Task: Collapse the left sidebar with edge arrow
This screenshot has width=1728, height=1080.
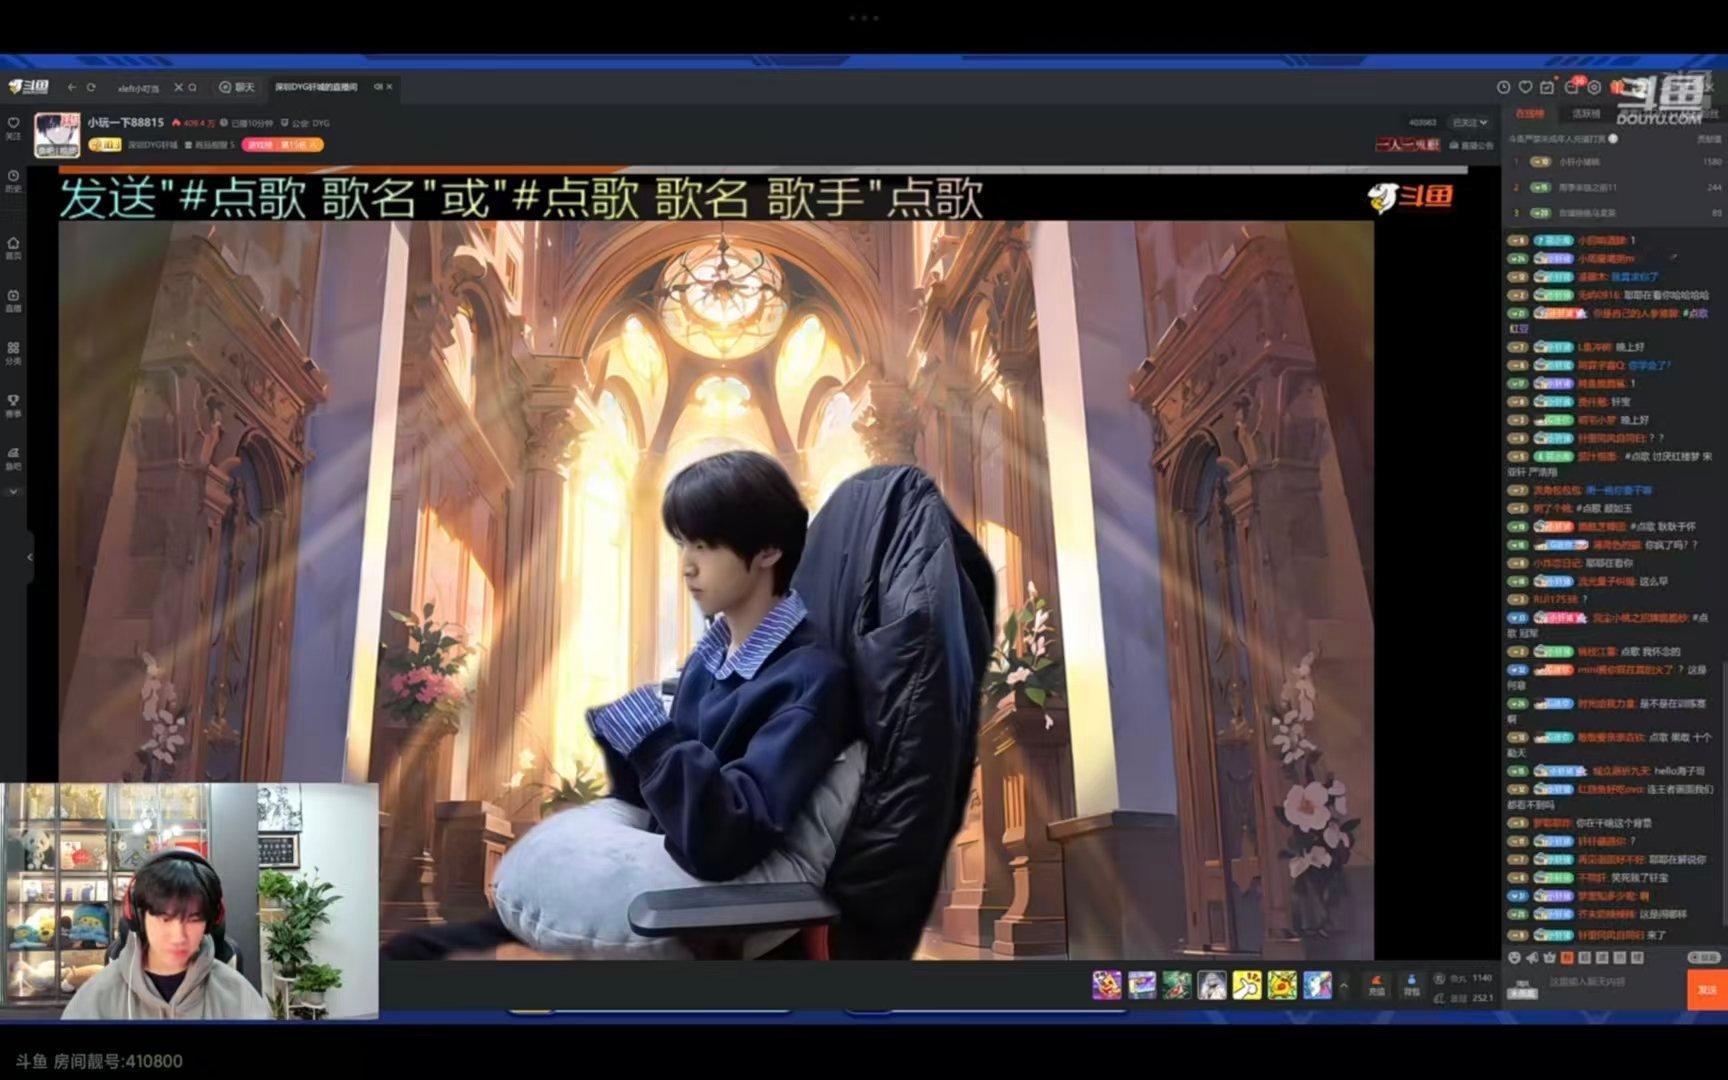Action: click(x=30, y=557)
